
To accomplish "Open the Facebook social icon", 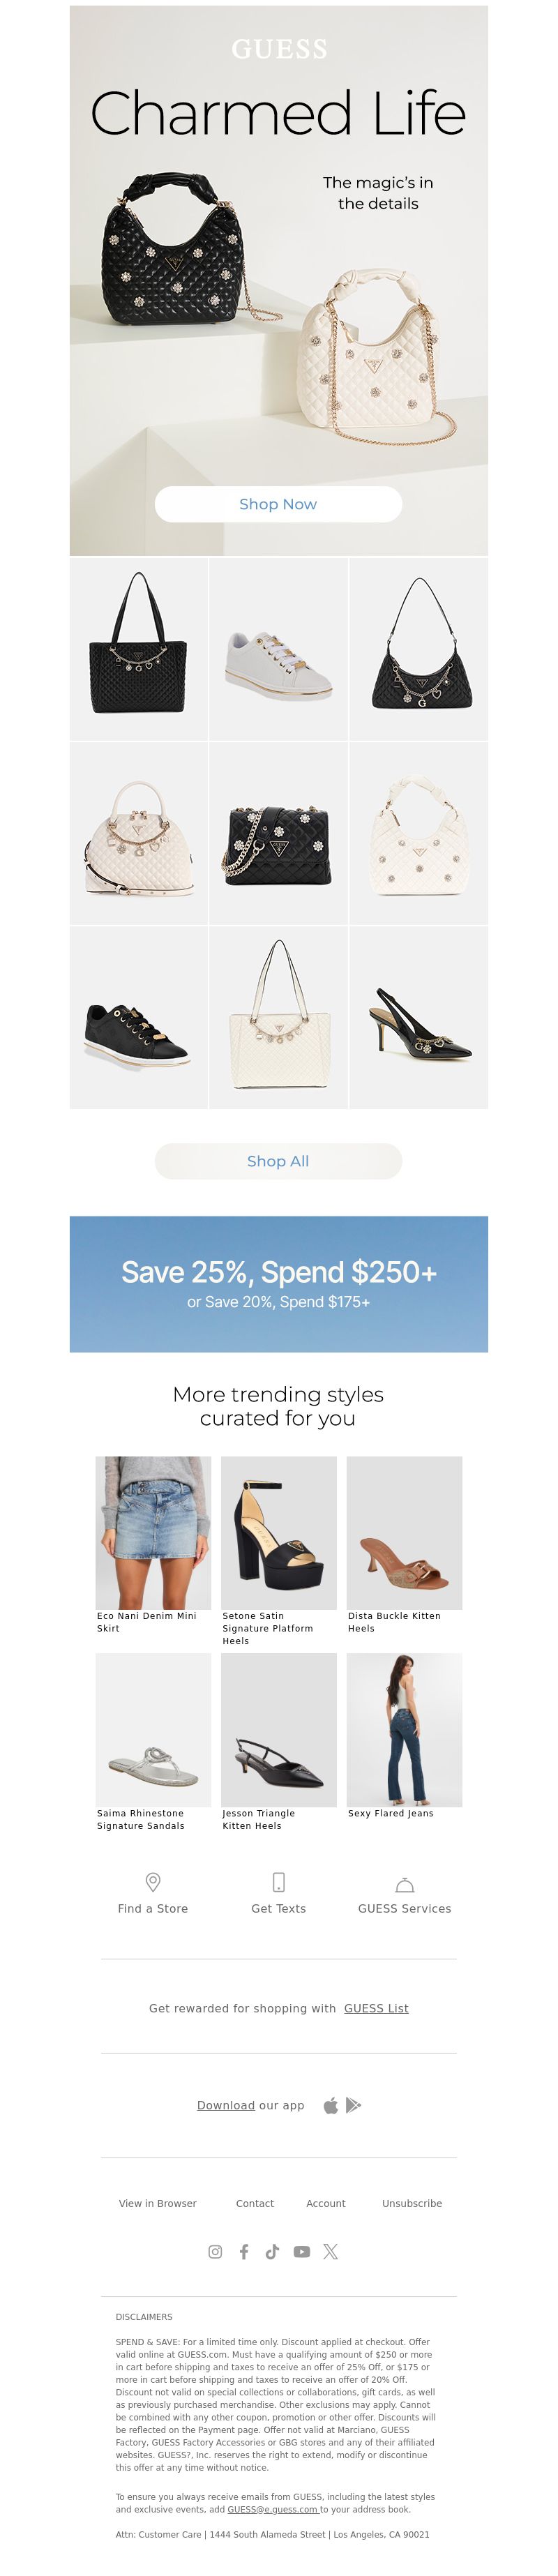I will (244, 2251).
